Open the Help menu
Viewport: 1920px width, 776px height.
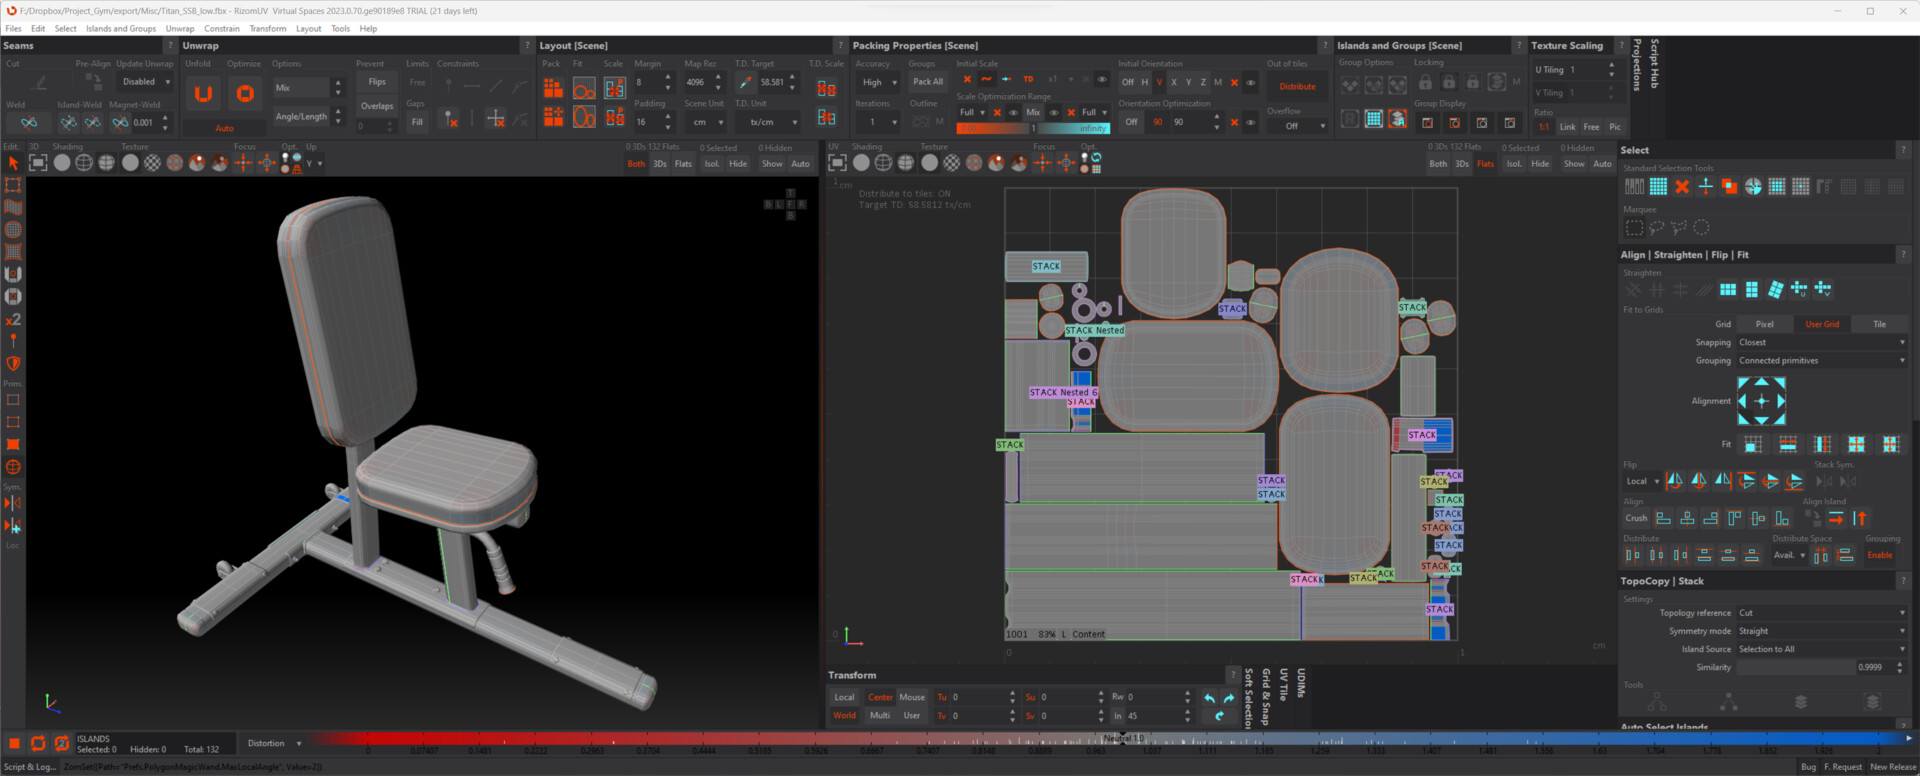[369, 29]
